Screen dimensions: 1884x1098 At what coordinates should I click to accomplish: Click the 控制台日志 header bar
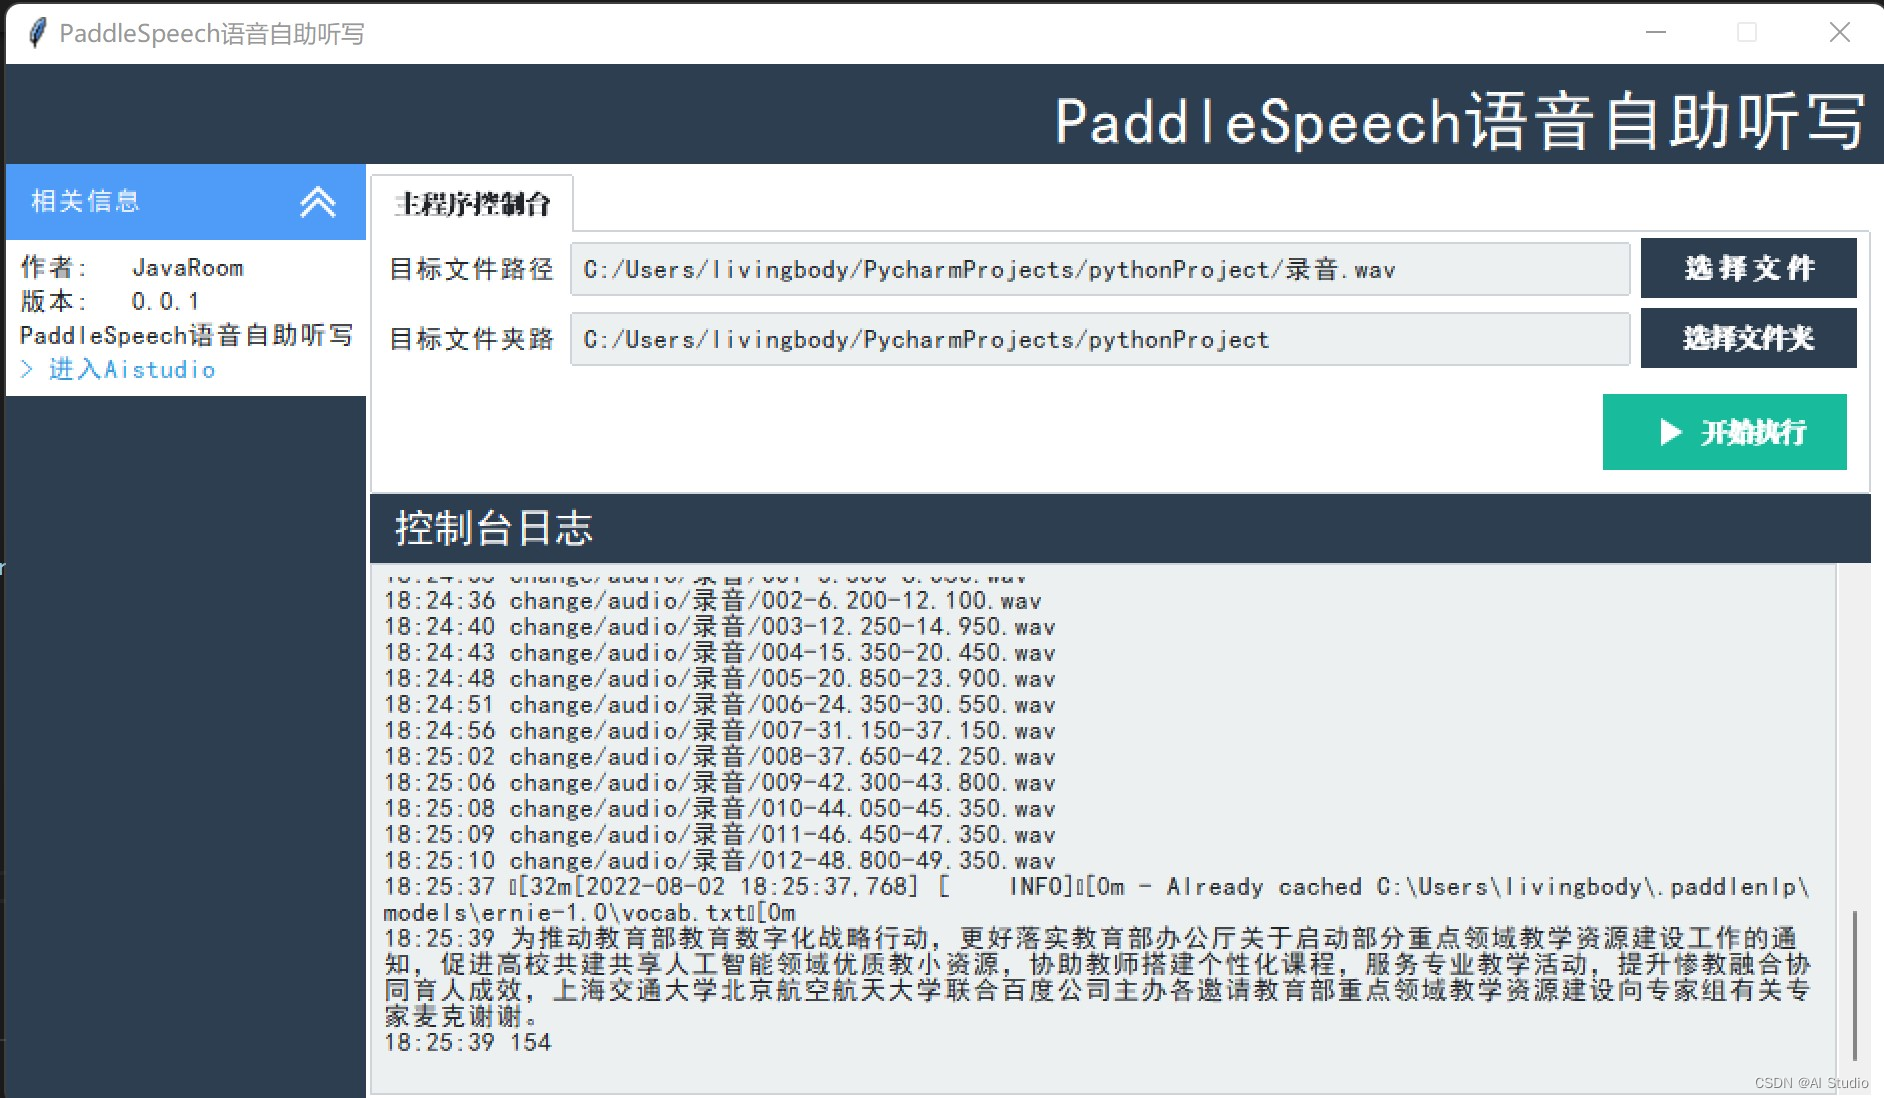pos(495,527)
